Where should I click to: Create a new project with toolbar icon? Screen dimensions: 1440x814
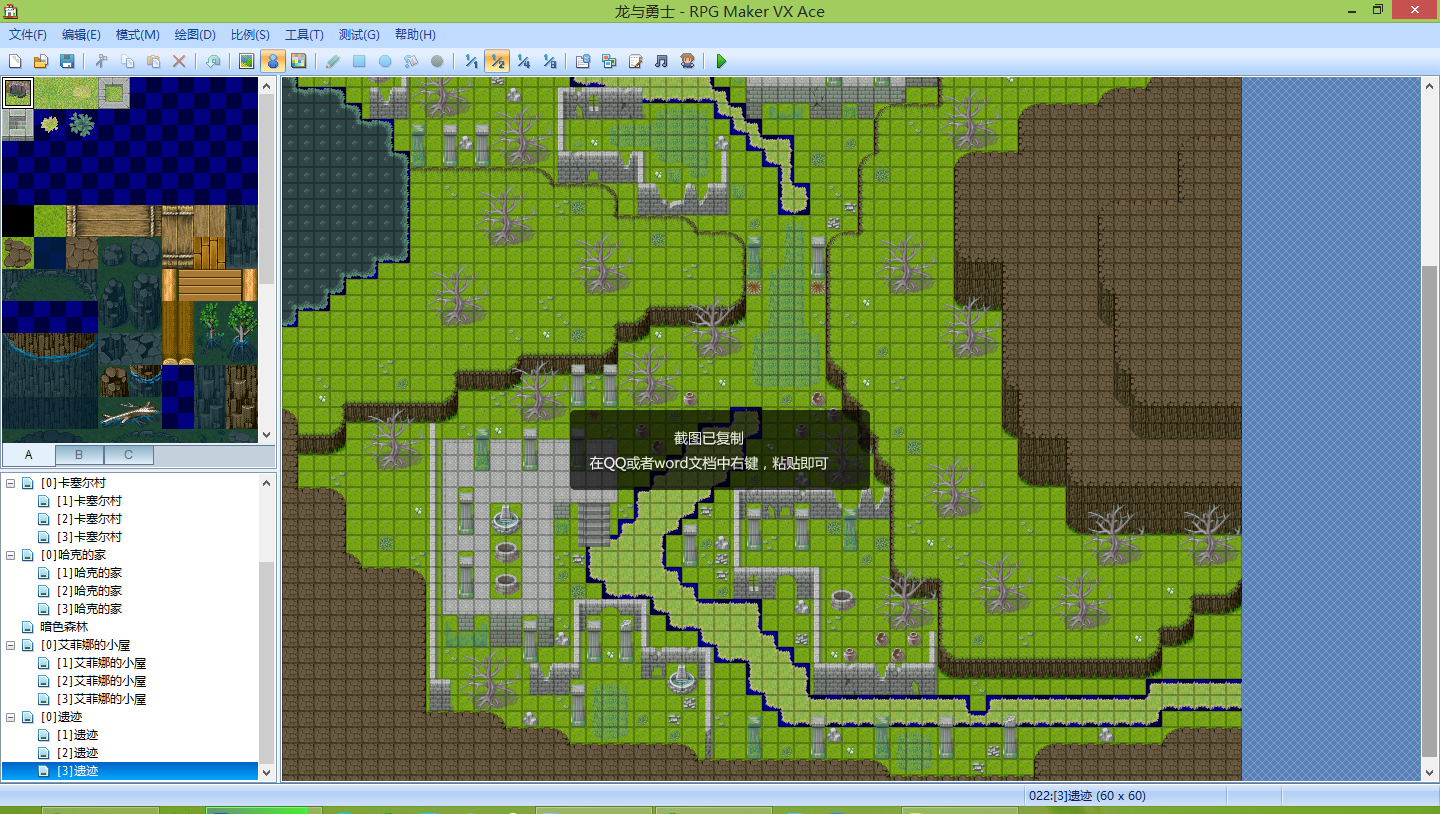point(15,61)
